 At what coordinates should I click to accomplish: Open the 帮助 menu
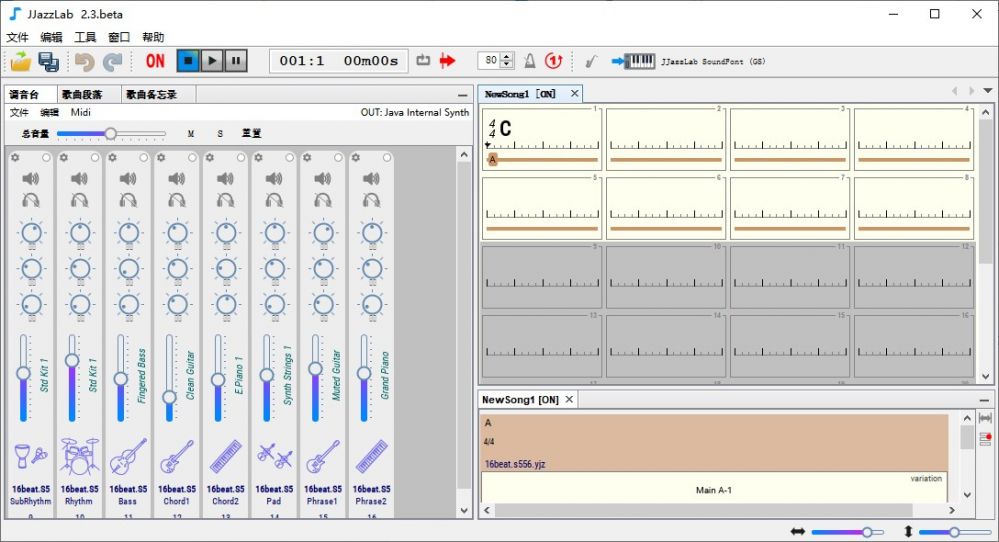[153, 37]
